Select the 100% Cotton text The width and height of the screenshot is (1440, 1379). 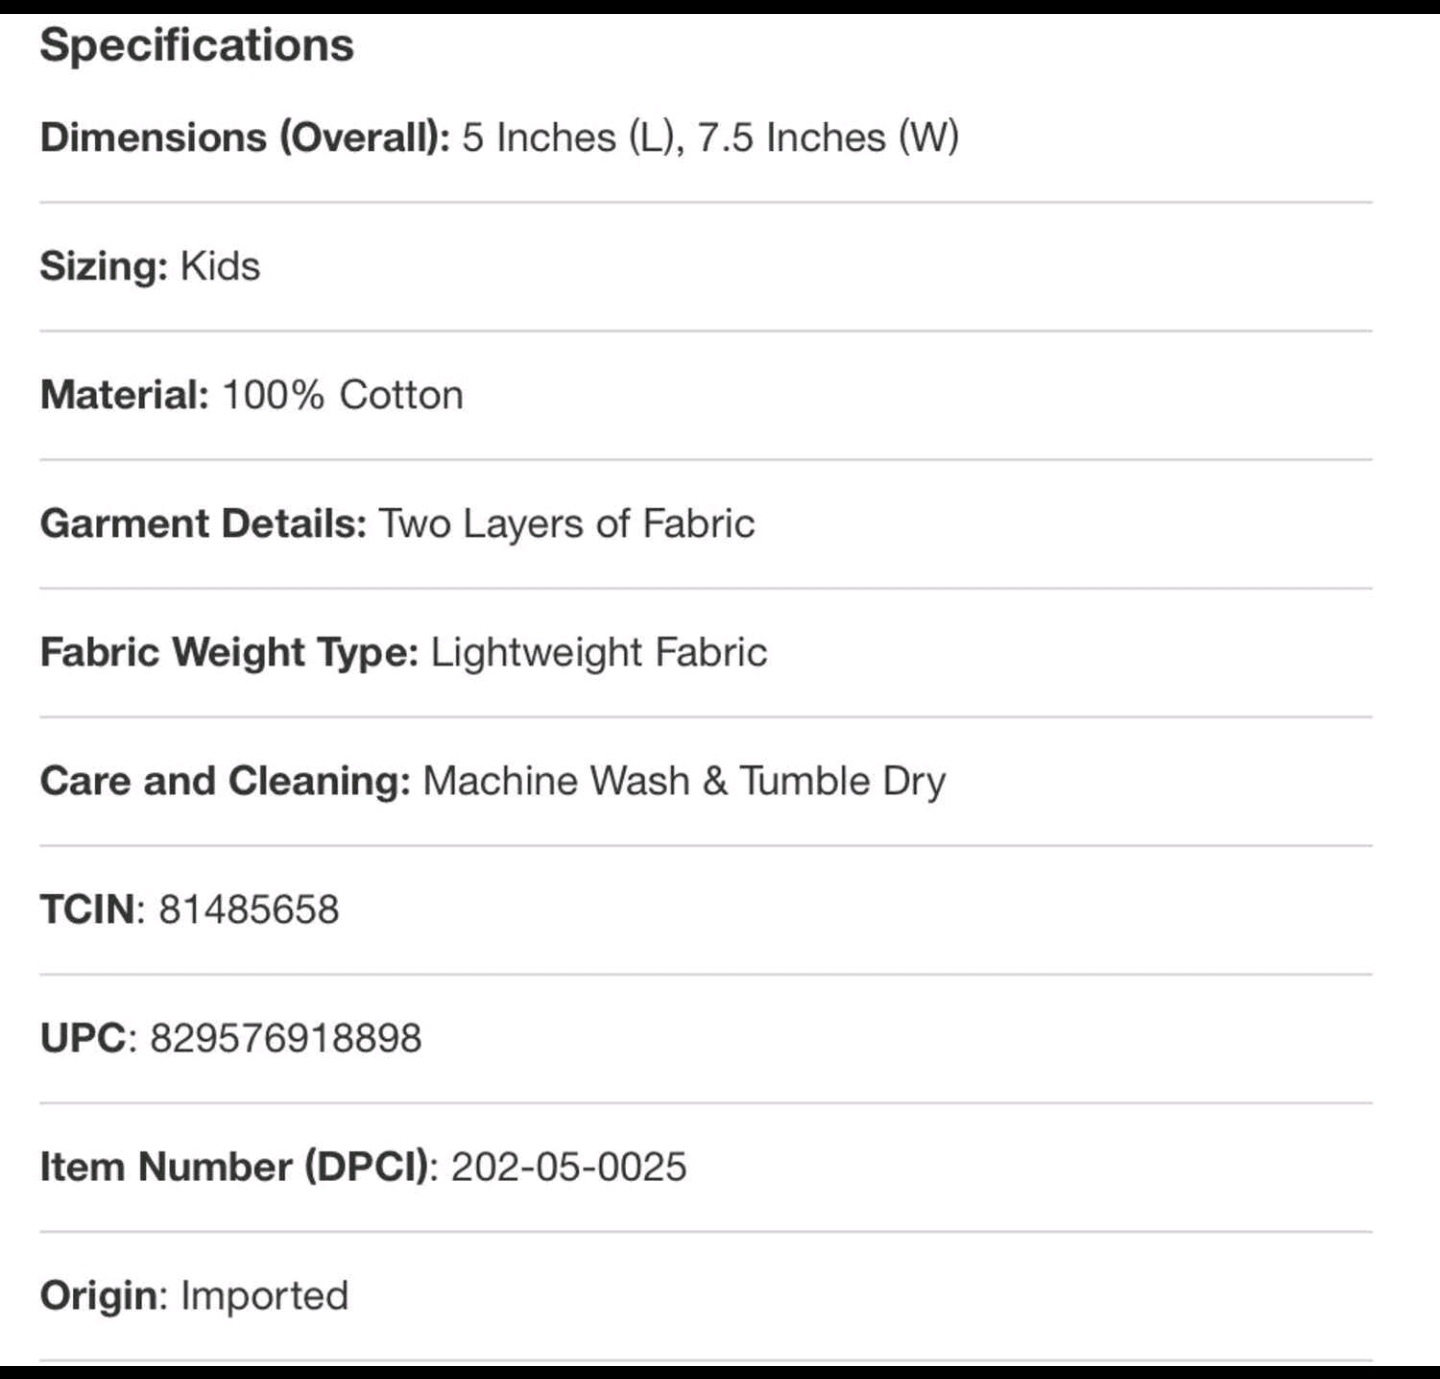click(x=342, y=395)
